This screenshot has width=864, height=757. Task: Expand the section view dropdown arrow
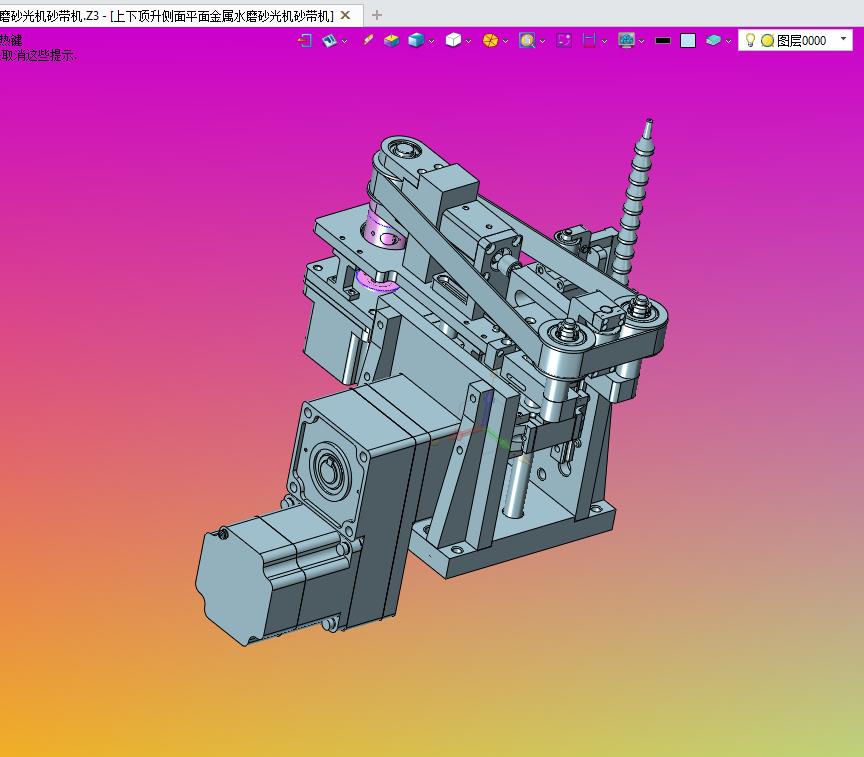pyautogui.click(x=604, y=41)
